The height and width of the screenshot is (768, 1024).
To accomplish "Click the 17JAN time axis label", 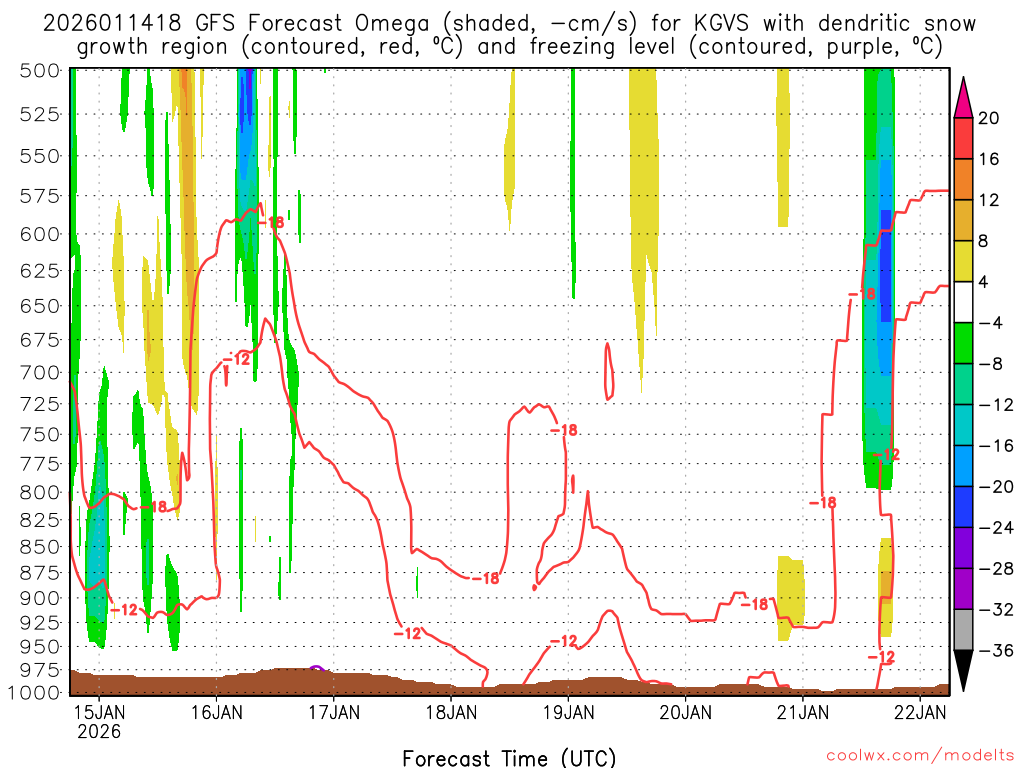I will (x=334, y=711).
